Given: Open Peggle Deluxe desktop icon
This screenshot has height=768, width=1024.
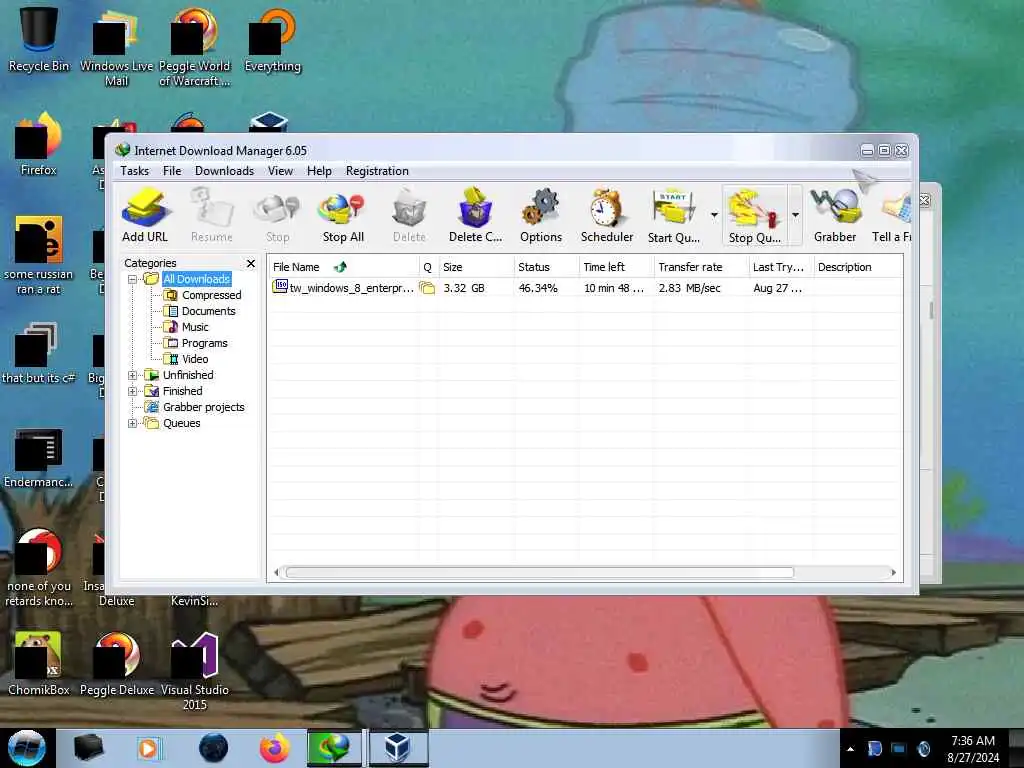Looking at the screenshot, I should pos(117,663).
